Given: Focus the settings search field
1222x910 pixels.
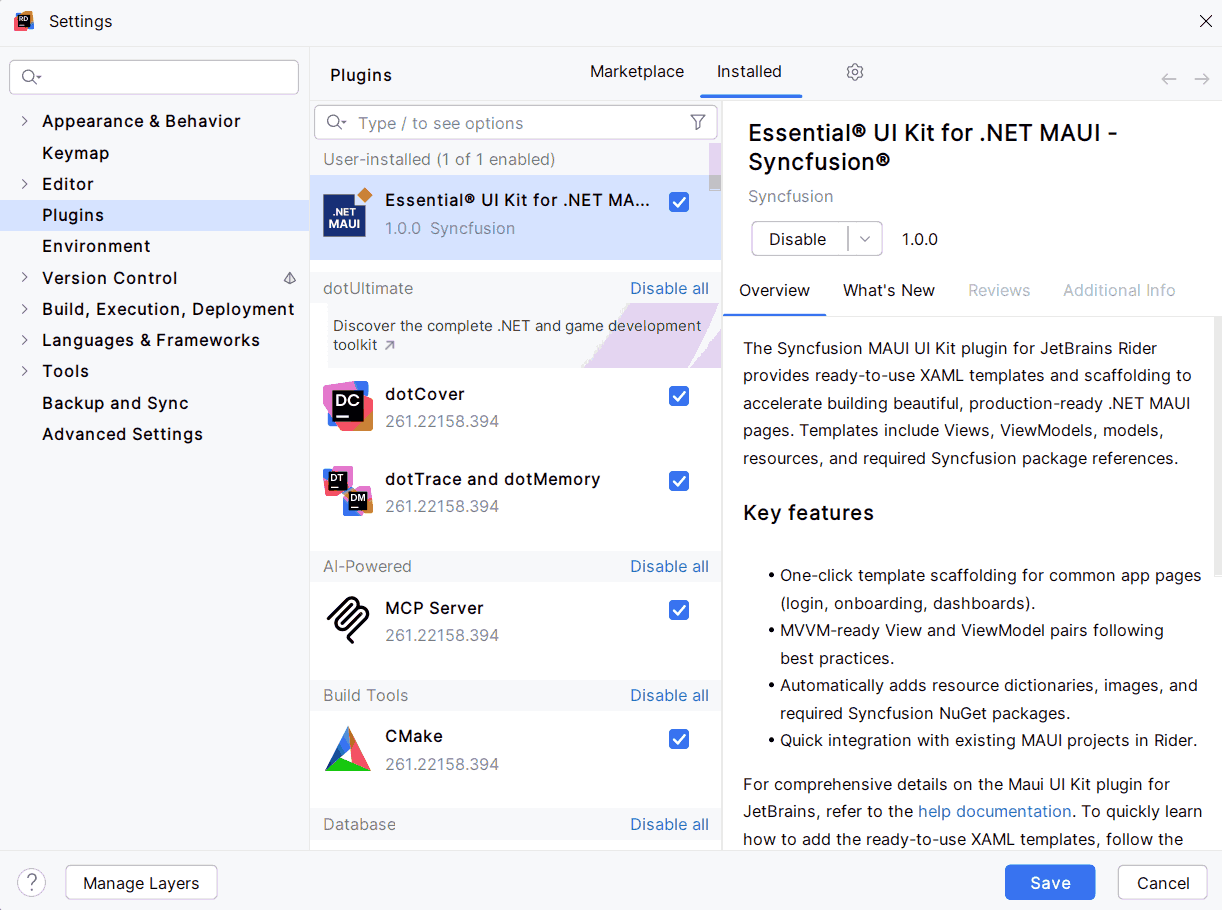Looking at the screenshot, I should click(154, 77).
